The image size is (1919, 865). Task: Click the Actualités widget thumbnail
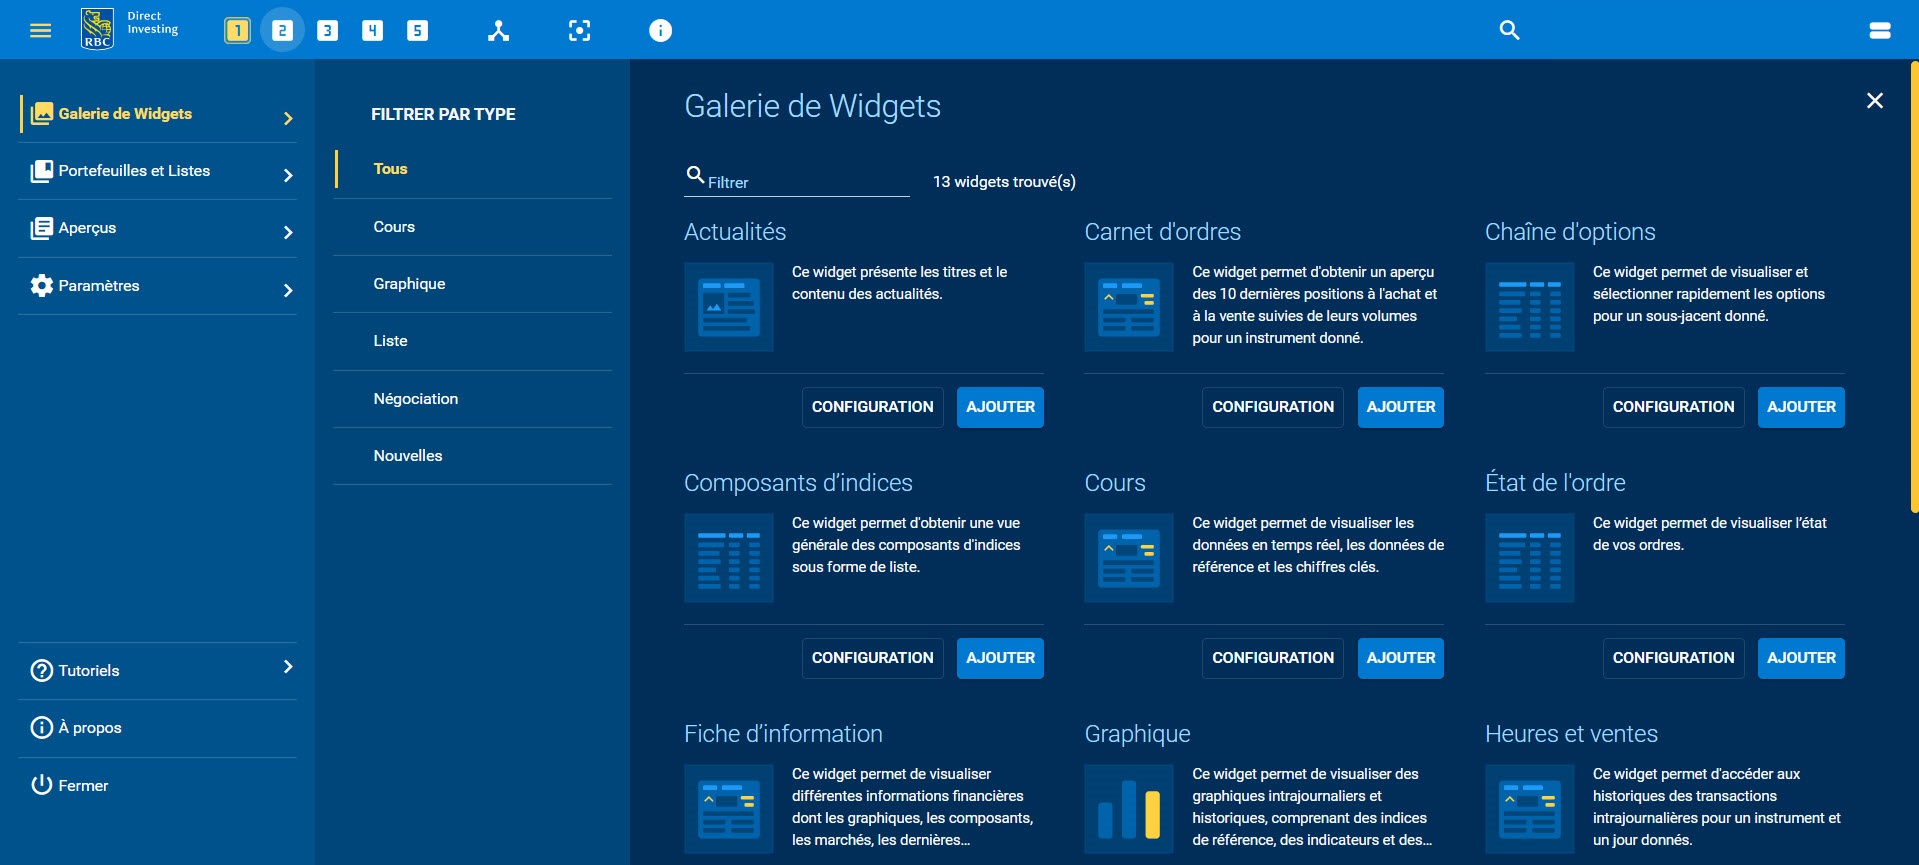pyautogui.click(x=729, y=307)
